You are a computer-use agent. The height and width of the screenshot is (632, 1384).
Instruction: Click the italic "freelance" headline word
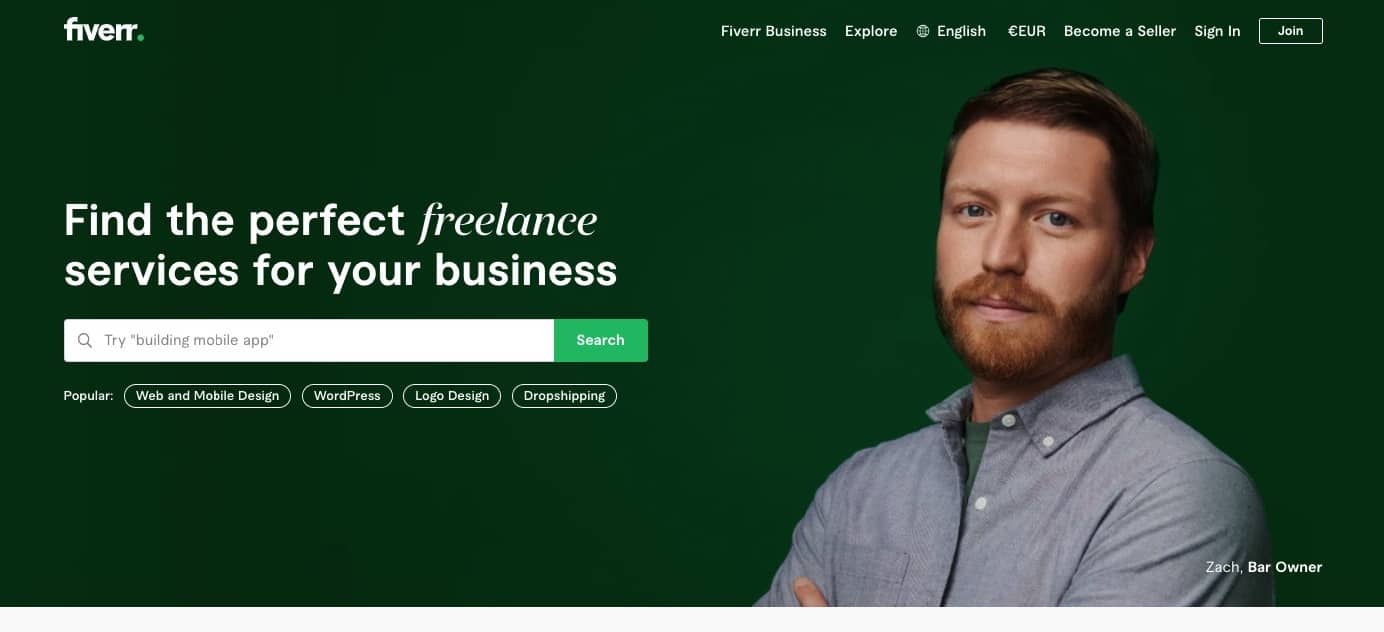pos(508,221)
